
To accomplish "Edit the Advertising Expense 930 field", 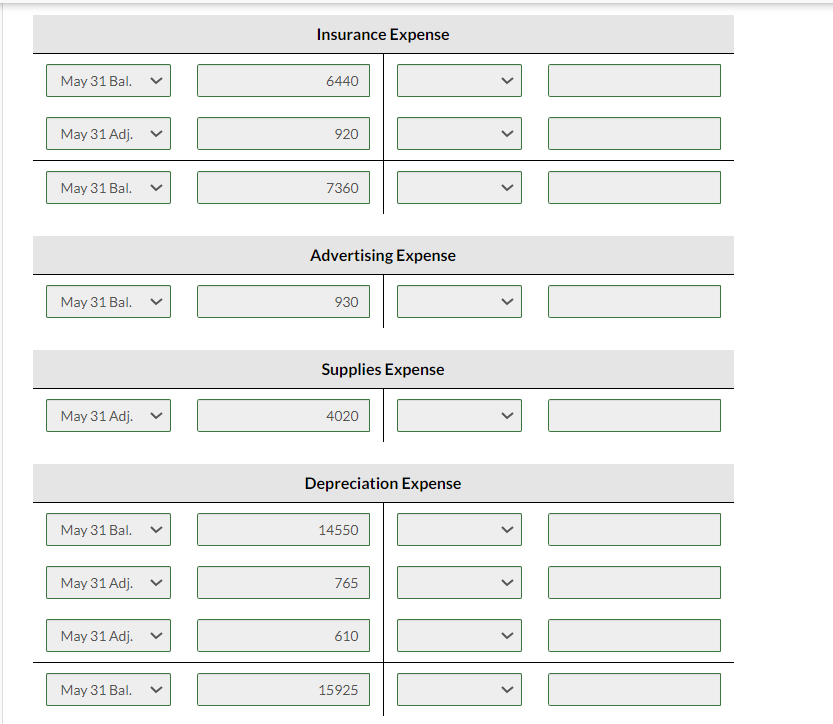I will pos(283,302).
